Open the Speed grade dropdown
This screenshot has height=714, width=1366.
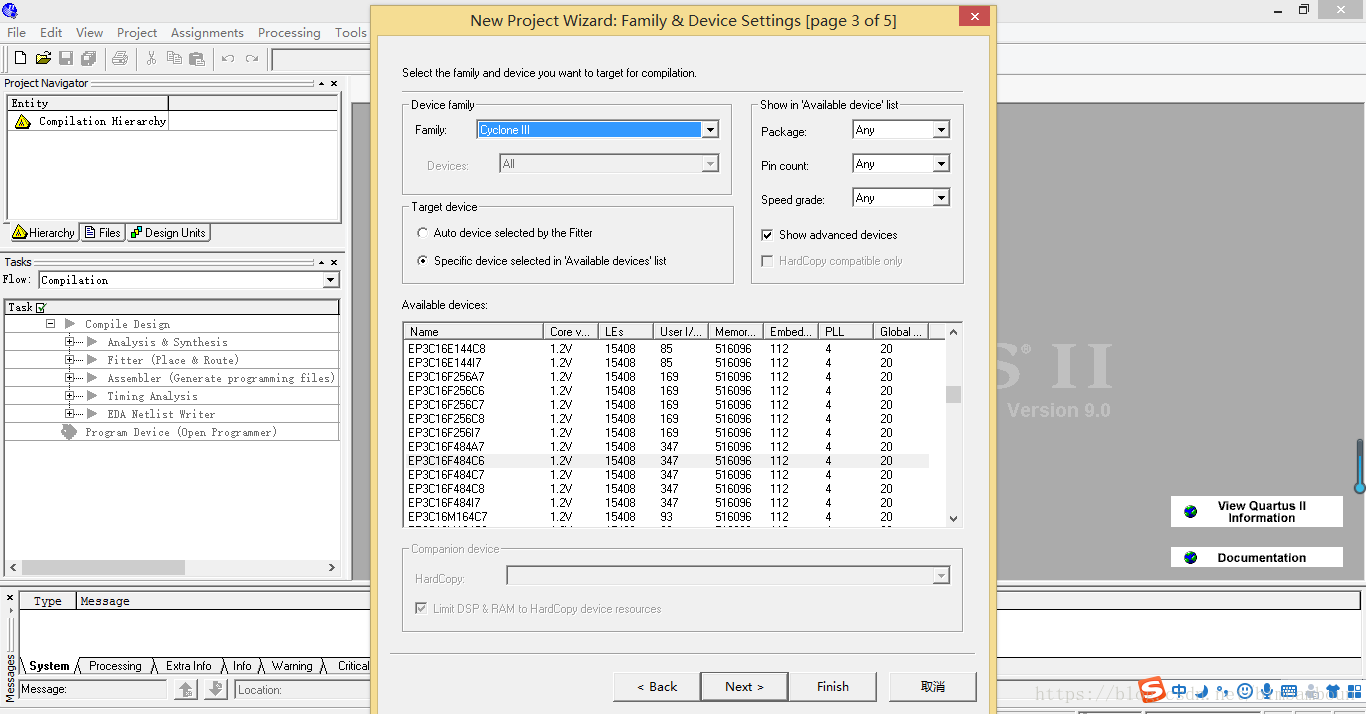pyautogui.click(x=940, y=198)
